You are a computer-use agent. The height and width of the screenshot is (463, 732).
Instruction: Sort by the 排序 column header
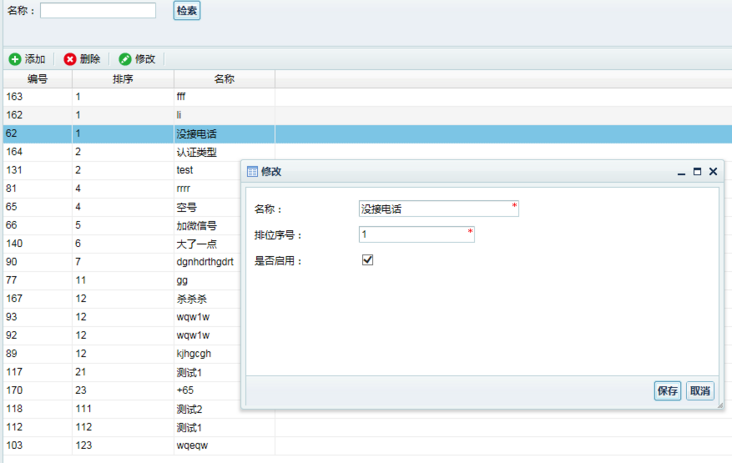coord(123,79)
